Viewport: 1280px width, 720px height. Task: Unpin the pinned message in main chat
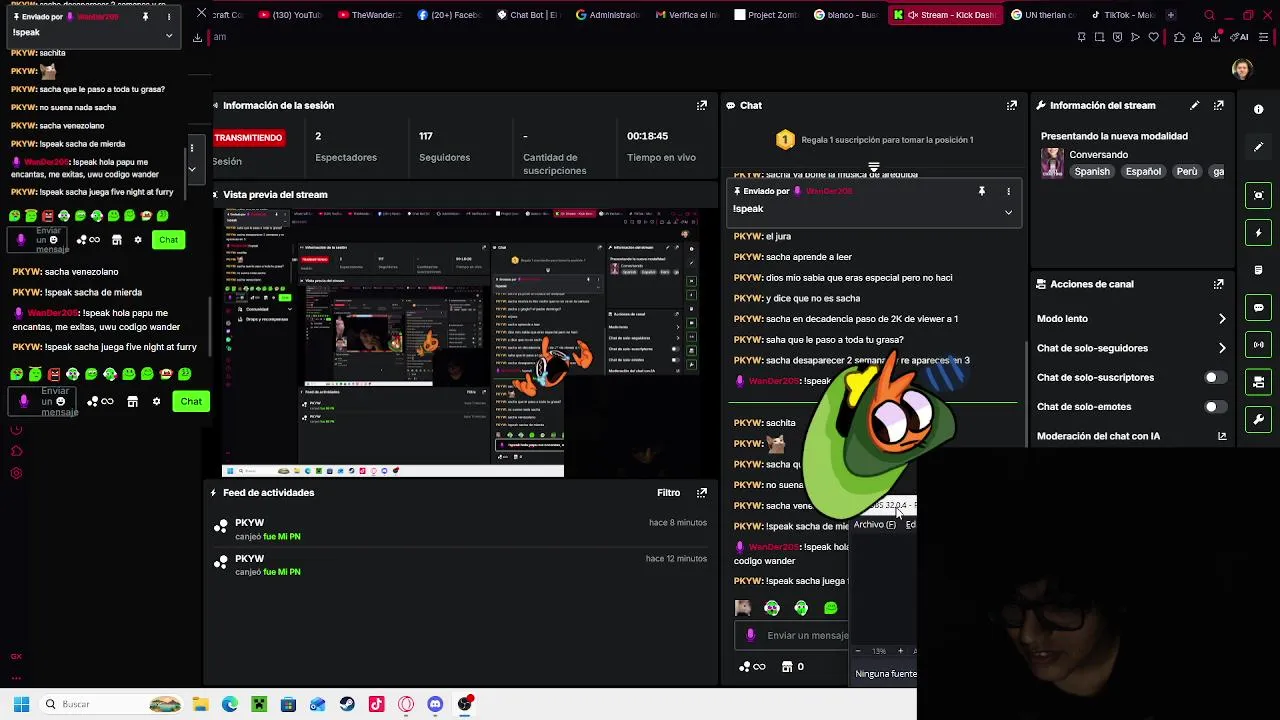coord(981,190)
